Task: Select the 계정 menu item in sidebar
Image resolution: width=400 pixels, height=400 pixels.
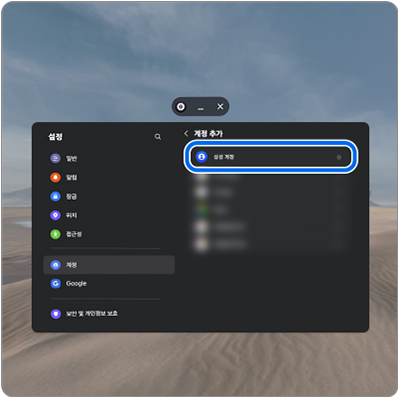Action: click(x=109, y=265)
